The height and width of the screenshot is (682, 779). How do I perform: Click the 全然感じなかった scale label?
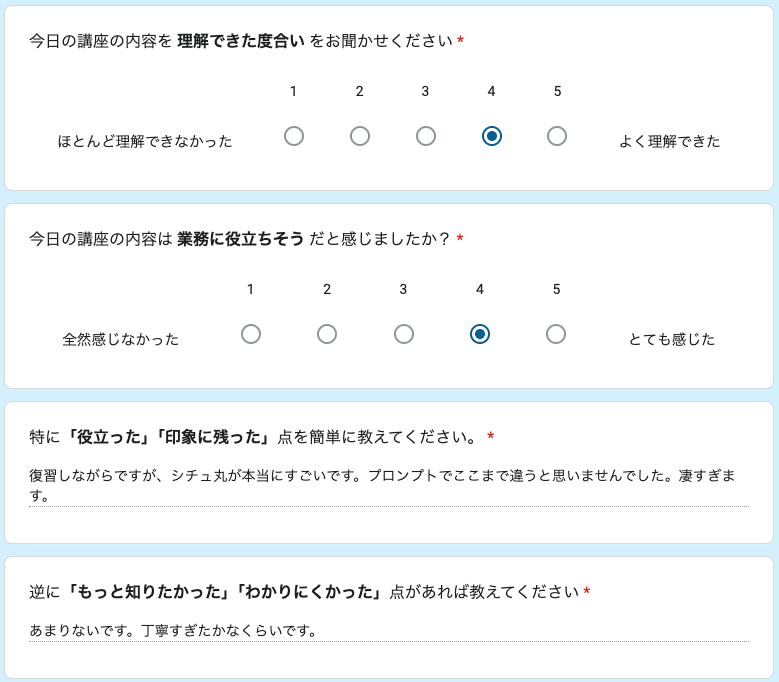point(121,339)
